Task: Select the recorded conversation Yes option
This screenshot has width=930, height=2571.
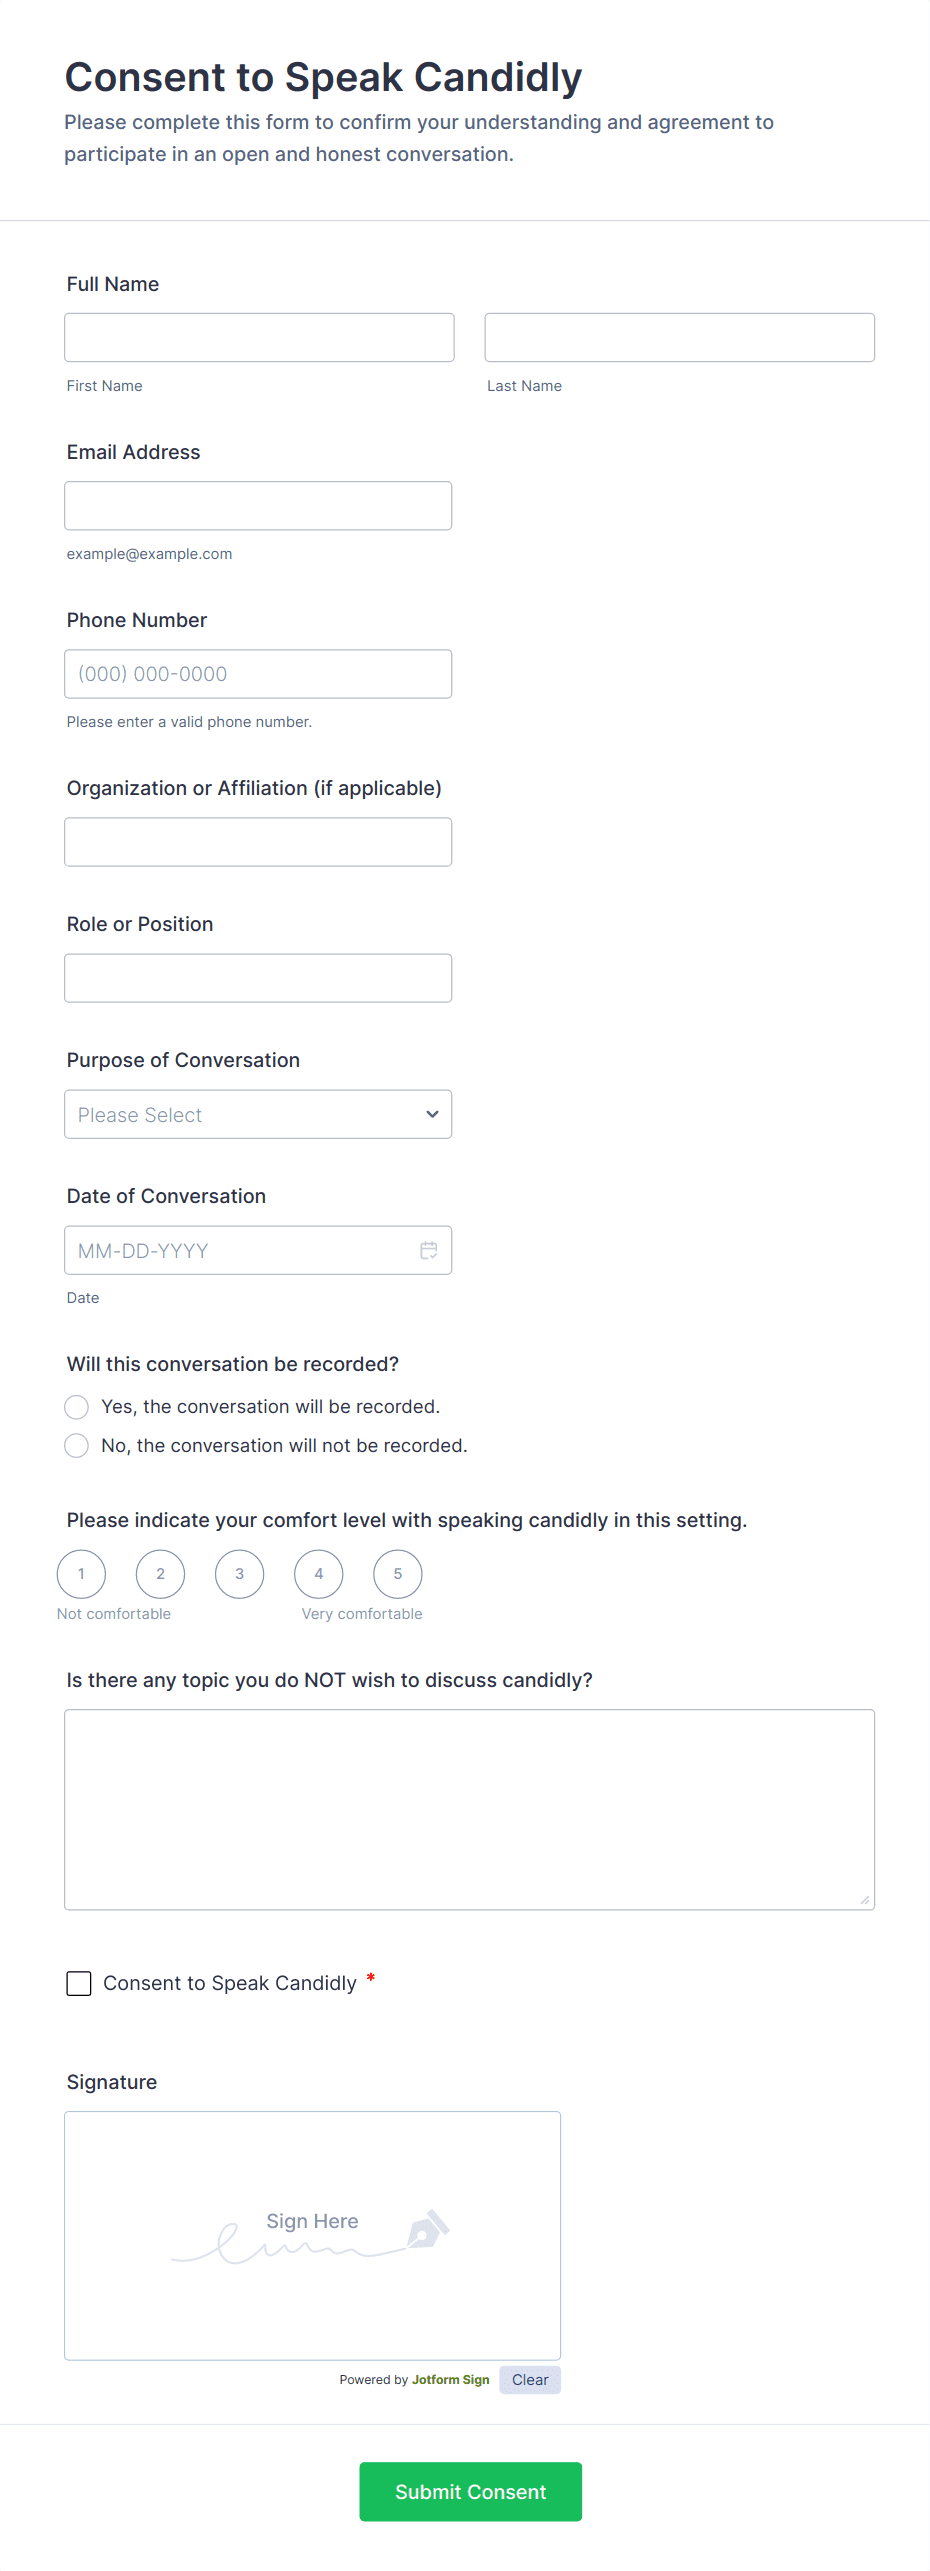Action: coord(77,1407)
